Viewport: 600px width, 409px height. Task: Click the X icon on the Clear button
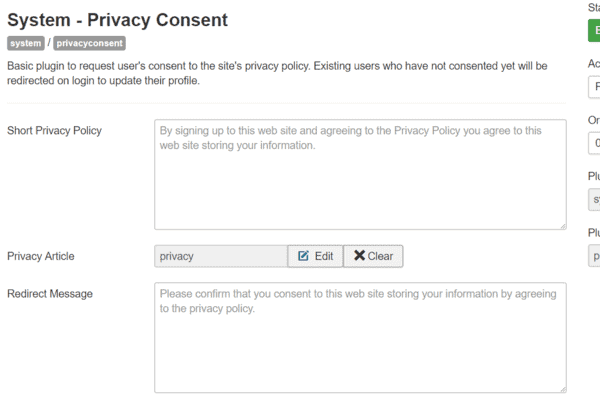pos(359,255)
